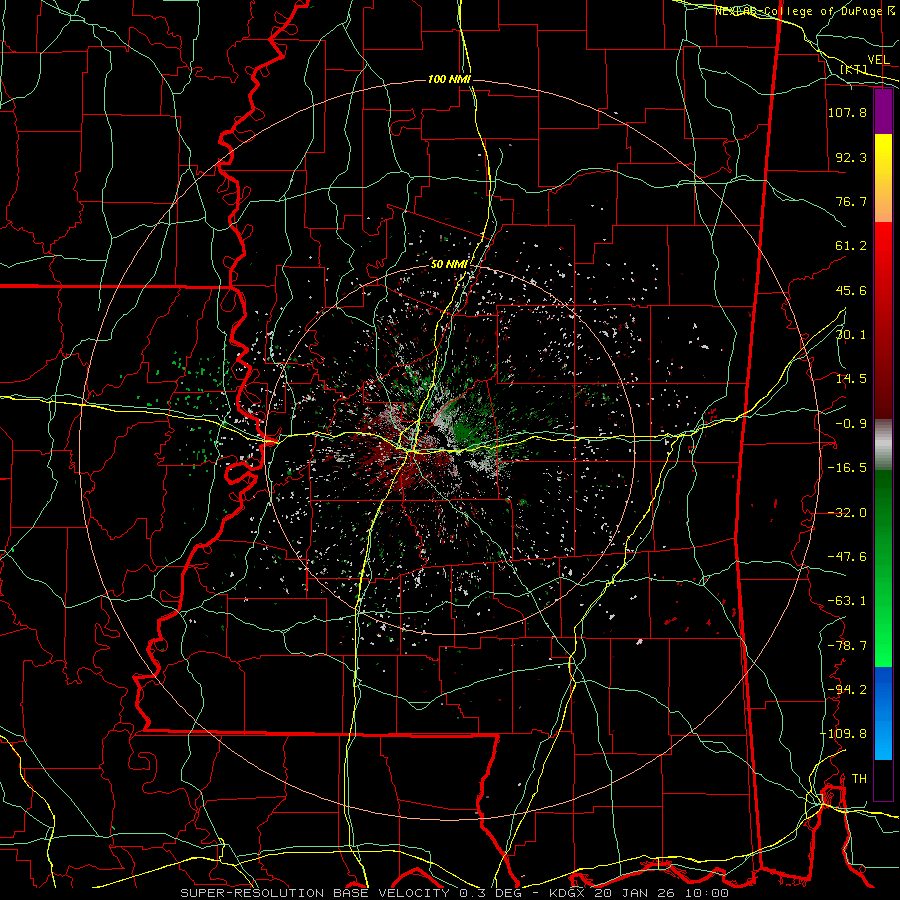The image size is (900, 900).
Task: Select the 92.3 scale value
Action: pyautogui.click(x=851, y=157)
